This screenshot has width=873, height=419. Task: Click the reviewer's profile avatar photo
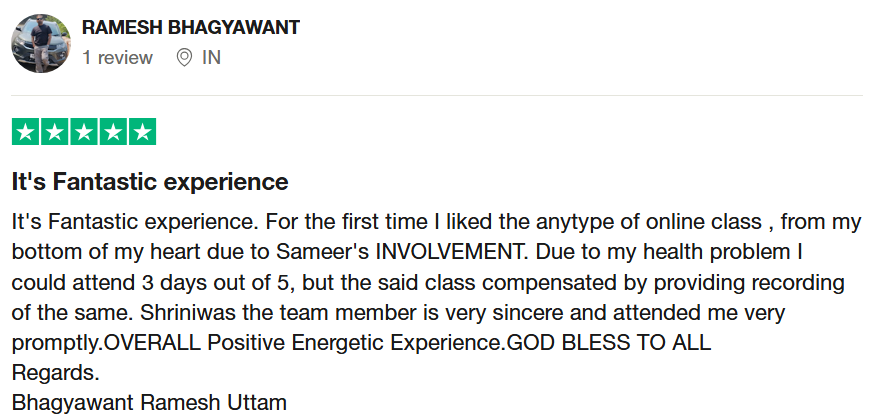[40, 43]
